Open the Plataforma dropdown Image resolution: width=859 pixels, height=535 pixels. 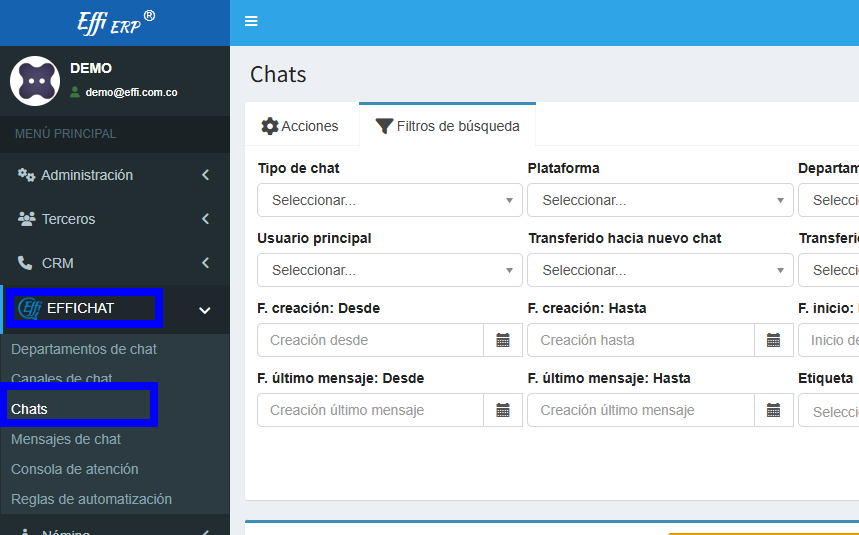coord(660,200)
